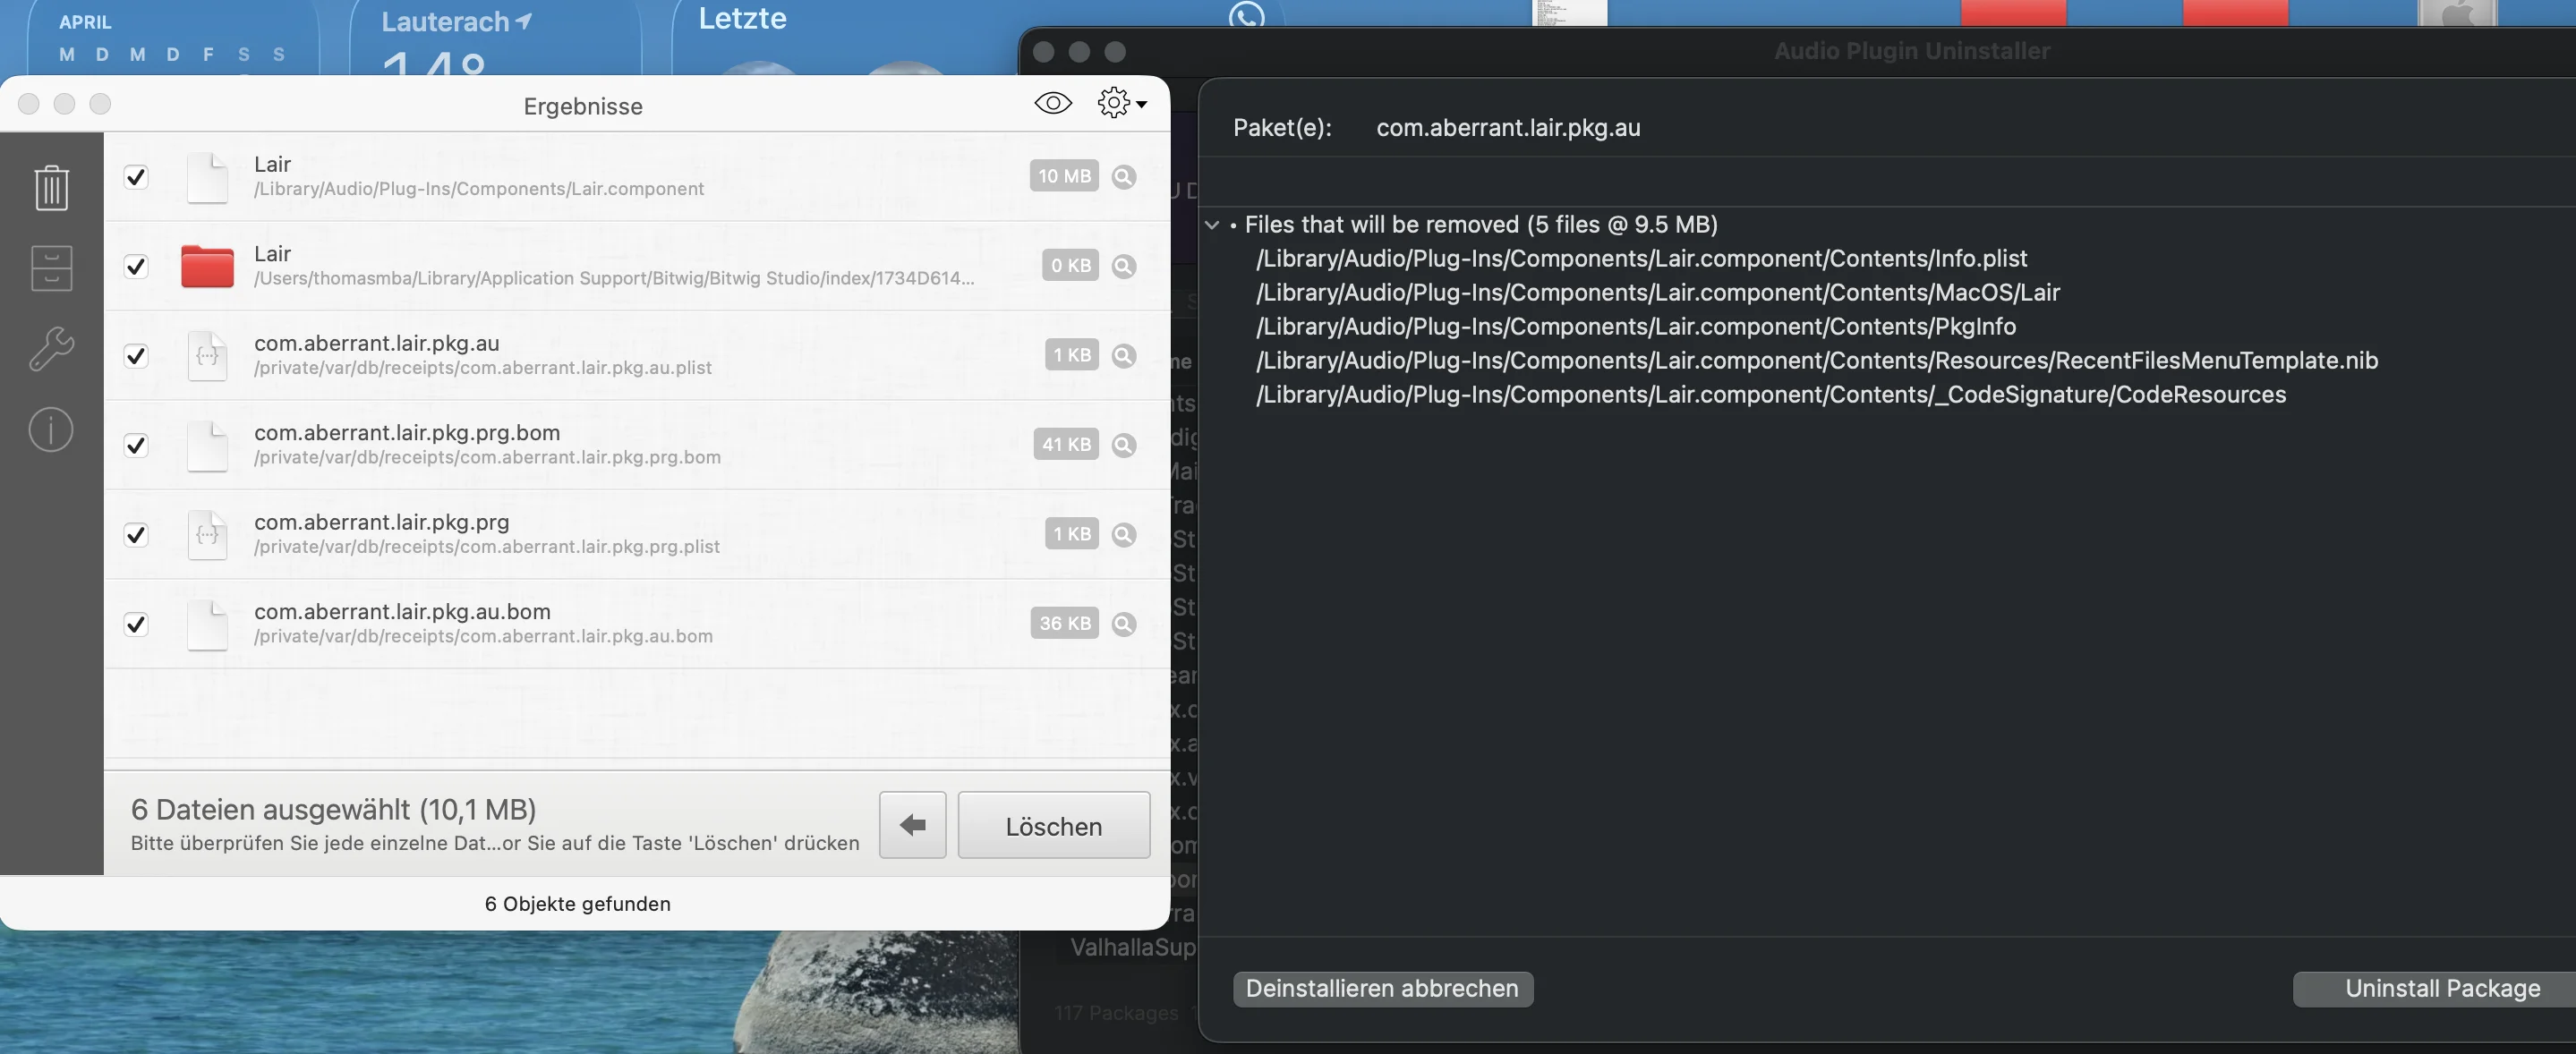Uncheck com.aberrant.lair.pkg.prg.bom checkbox
Image resolution: width=2576 pixels, height=1054 pixels.
point(136,445)
